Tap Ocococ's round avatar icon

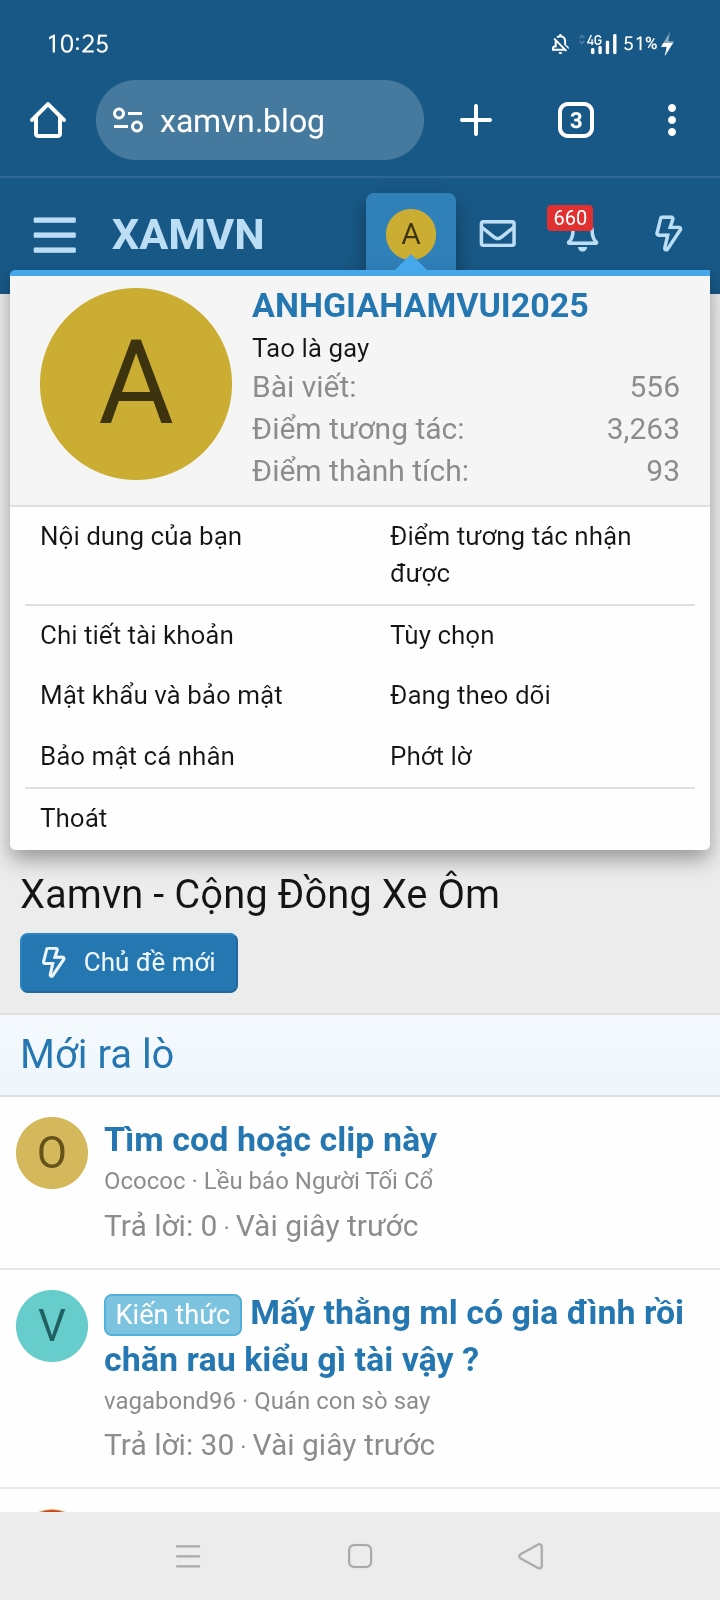click(51, 1153)
